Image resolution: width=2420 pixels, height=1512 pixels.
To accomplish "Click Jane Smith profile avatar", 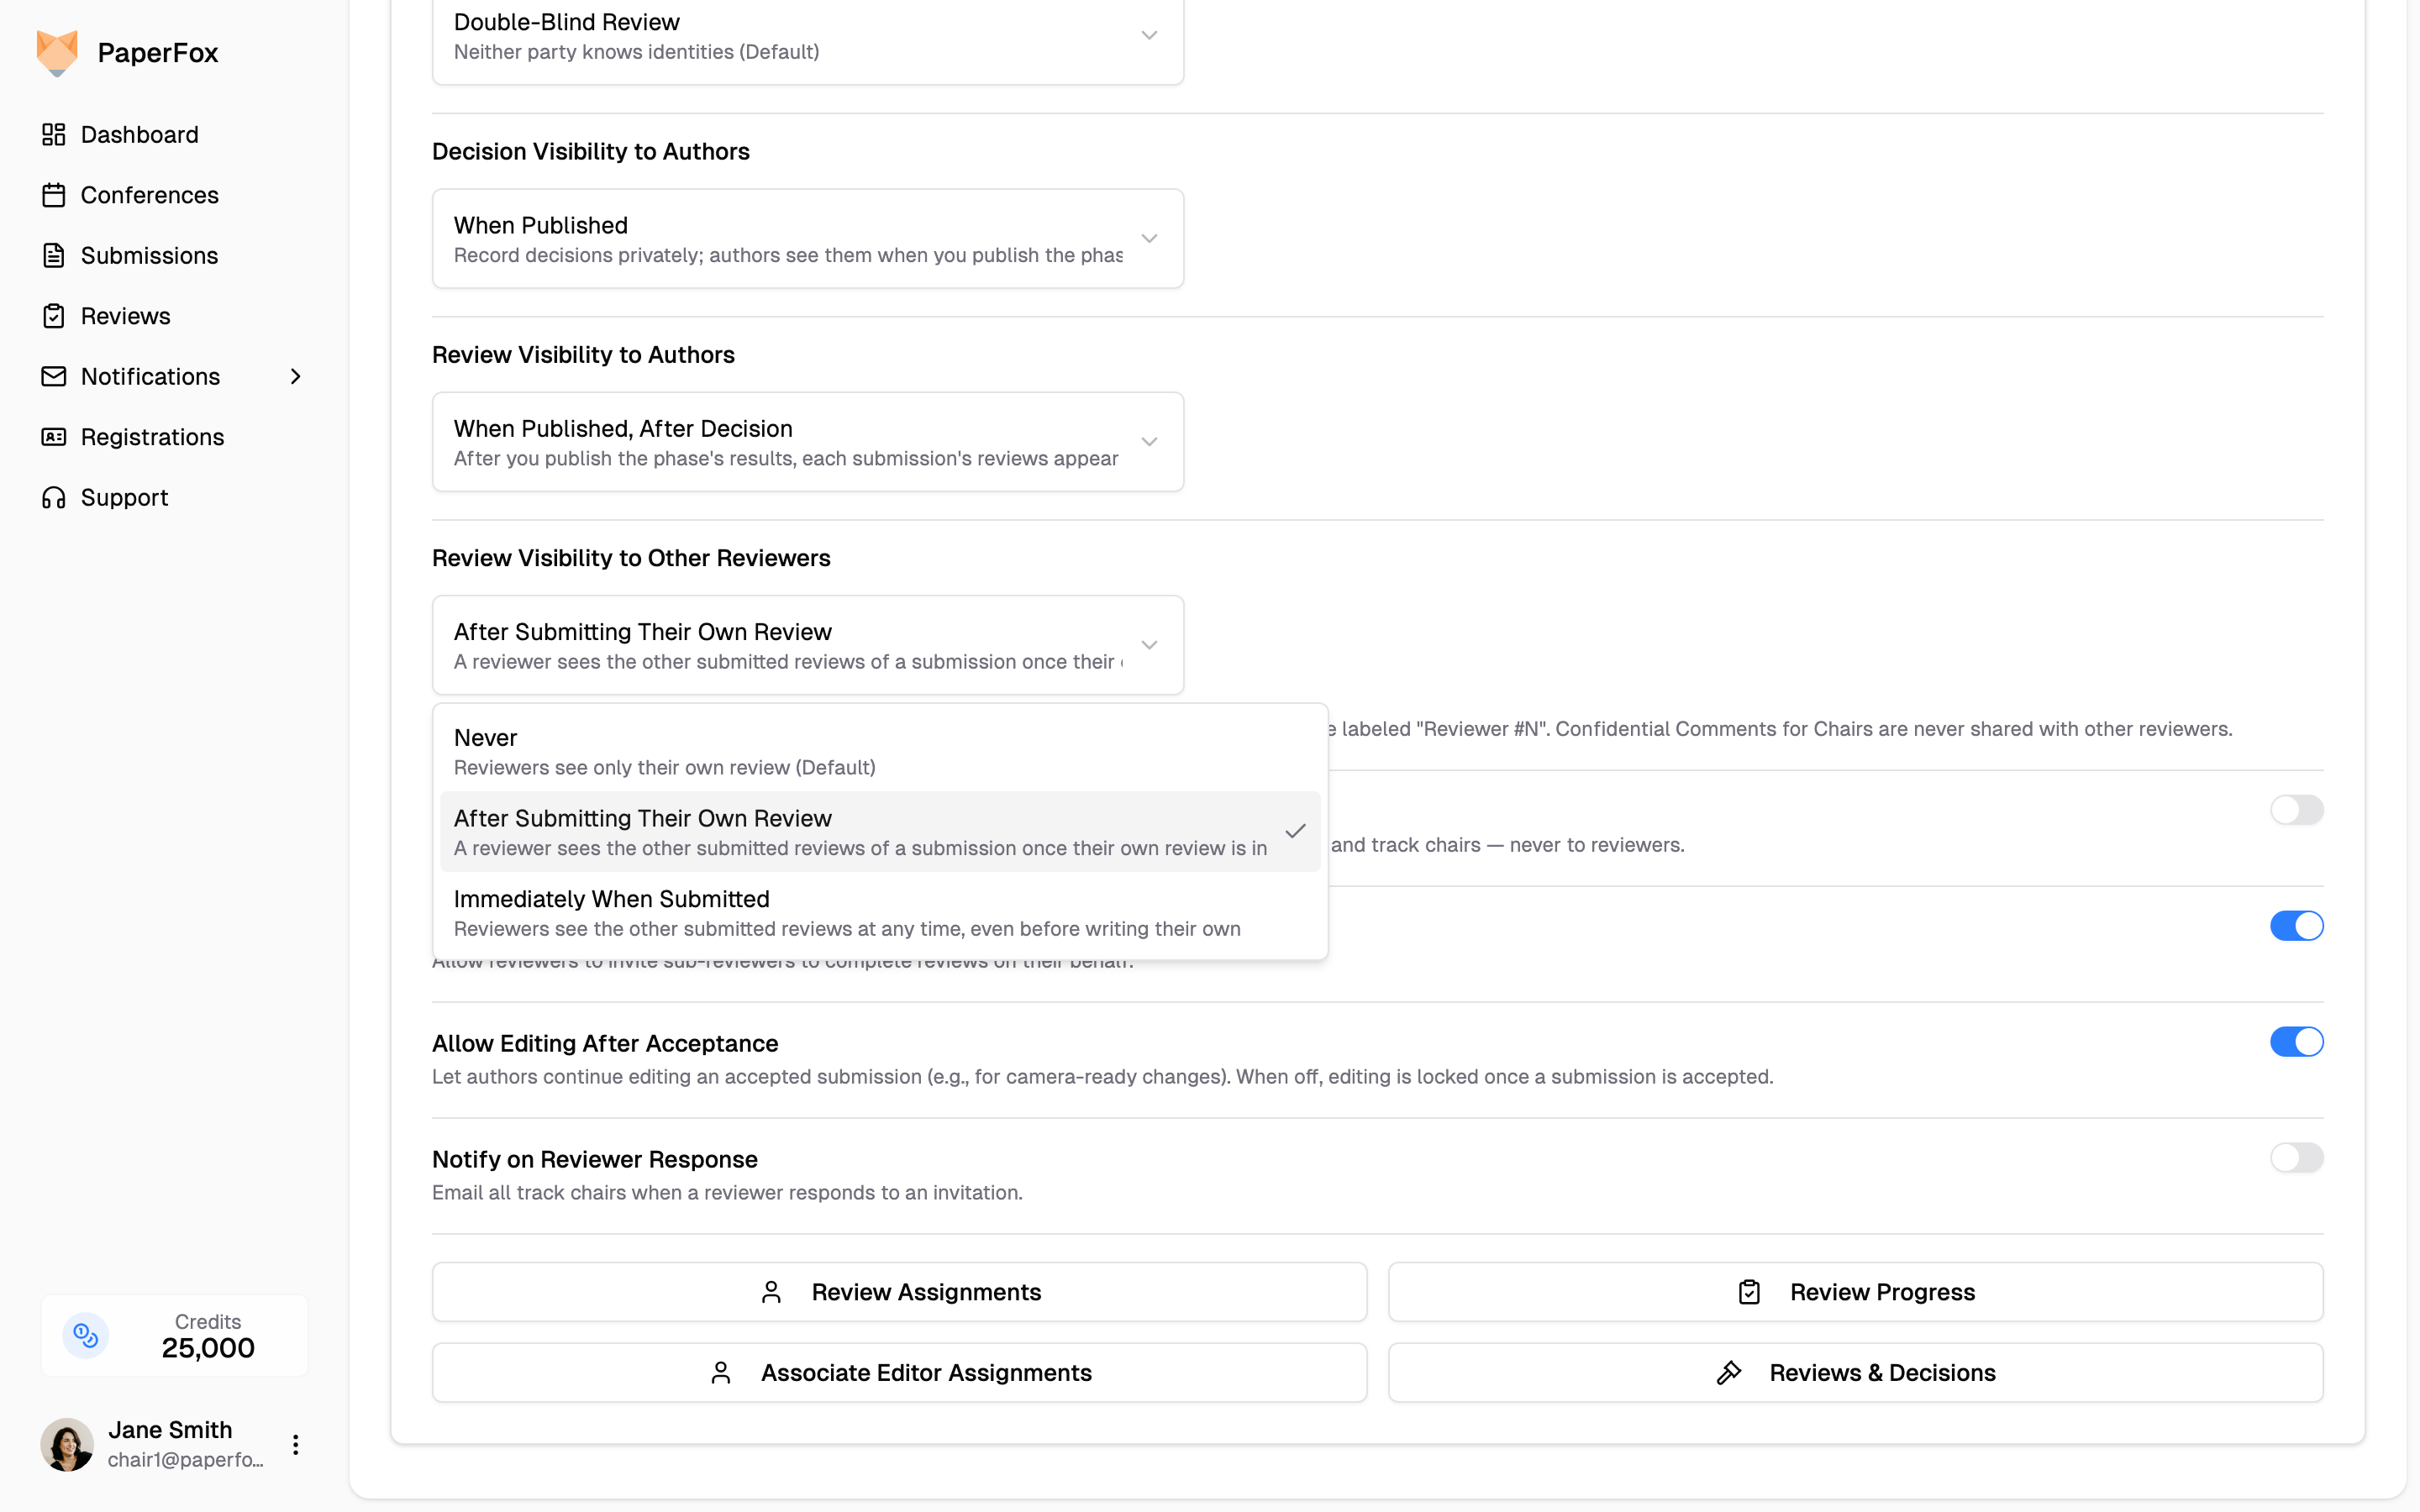I will pos(67,1445).
